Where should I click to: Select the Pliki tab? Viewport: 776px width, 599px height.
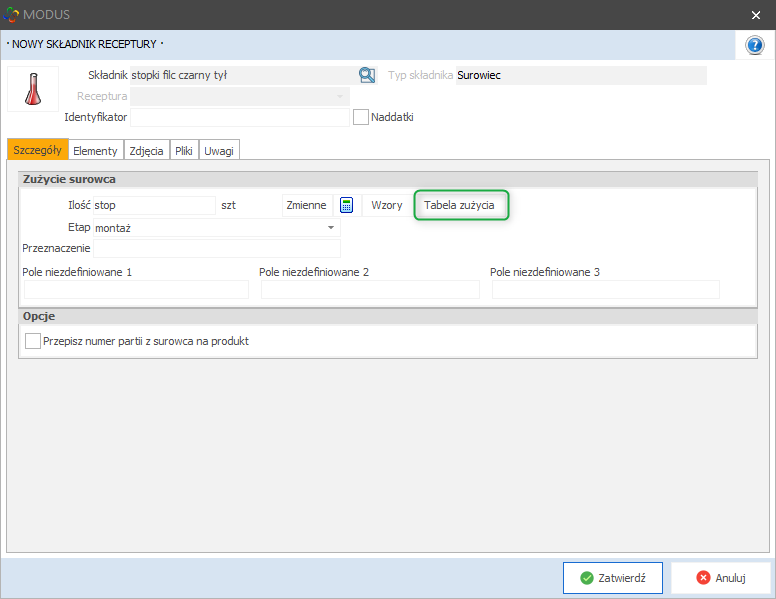[184, 150]
